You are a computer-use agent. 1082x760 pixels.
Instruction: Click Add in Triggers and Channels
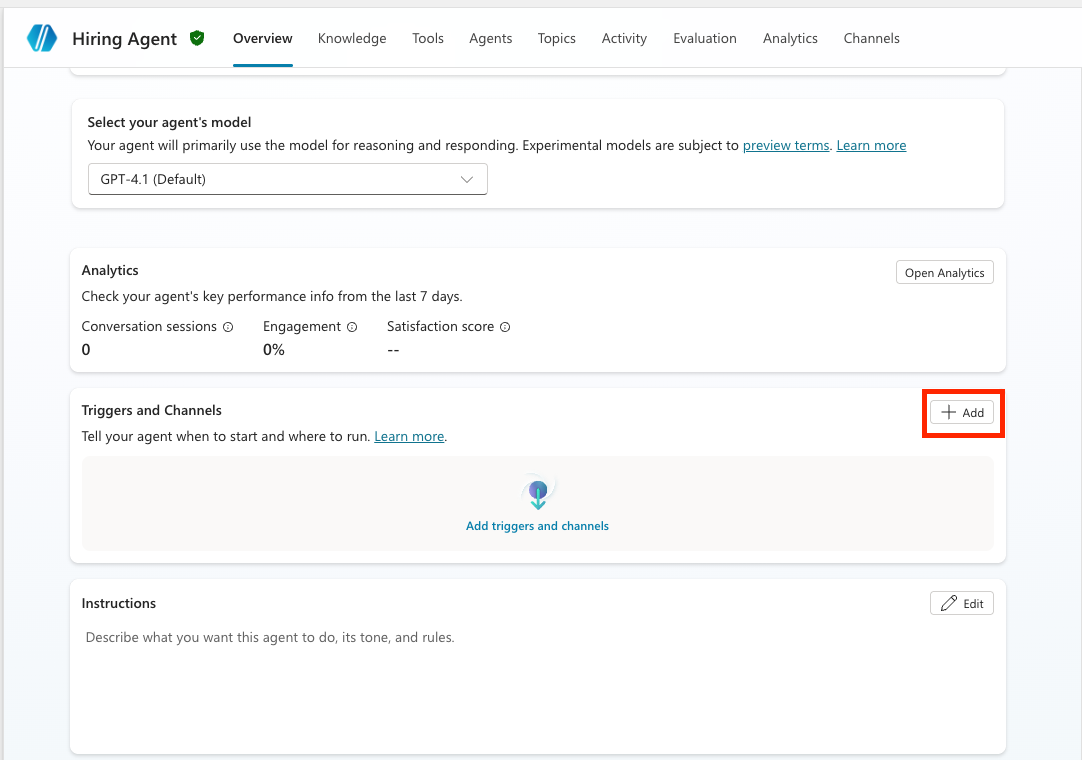962,413
